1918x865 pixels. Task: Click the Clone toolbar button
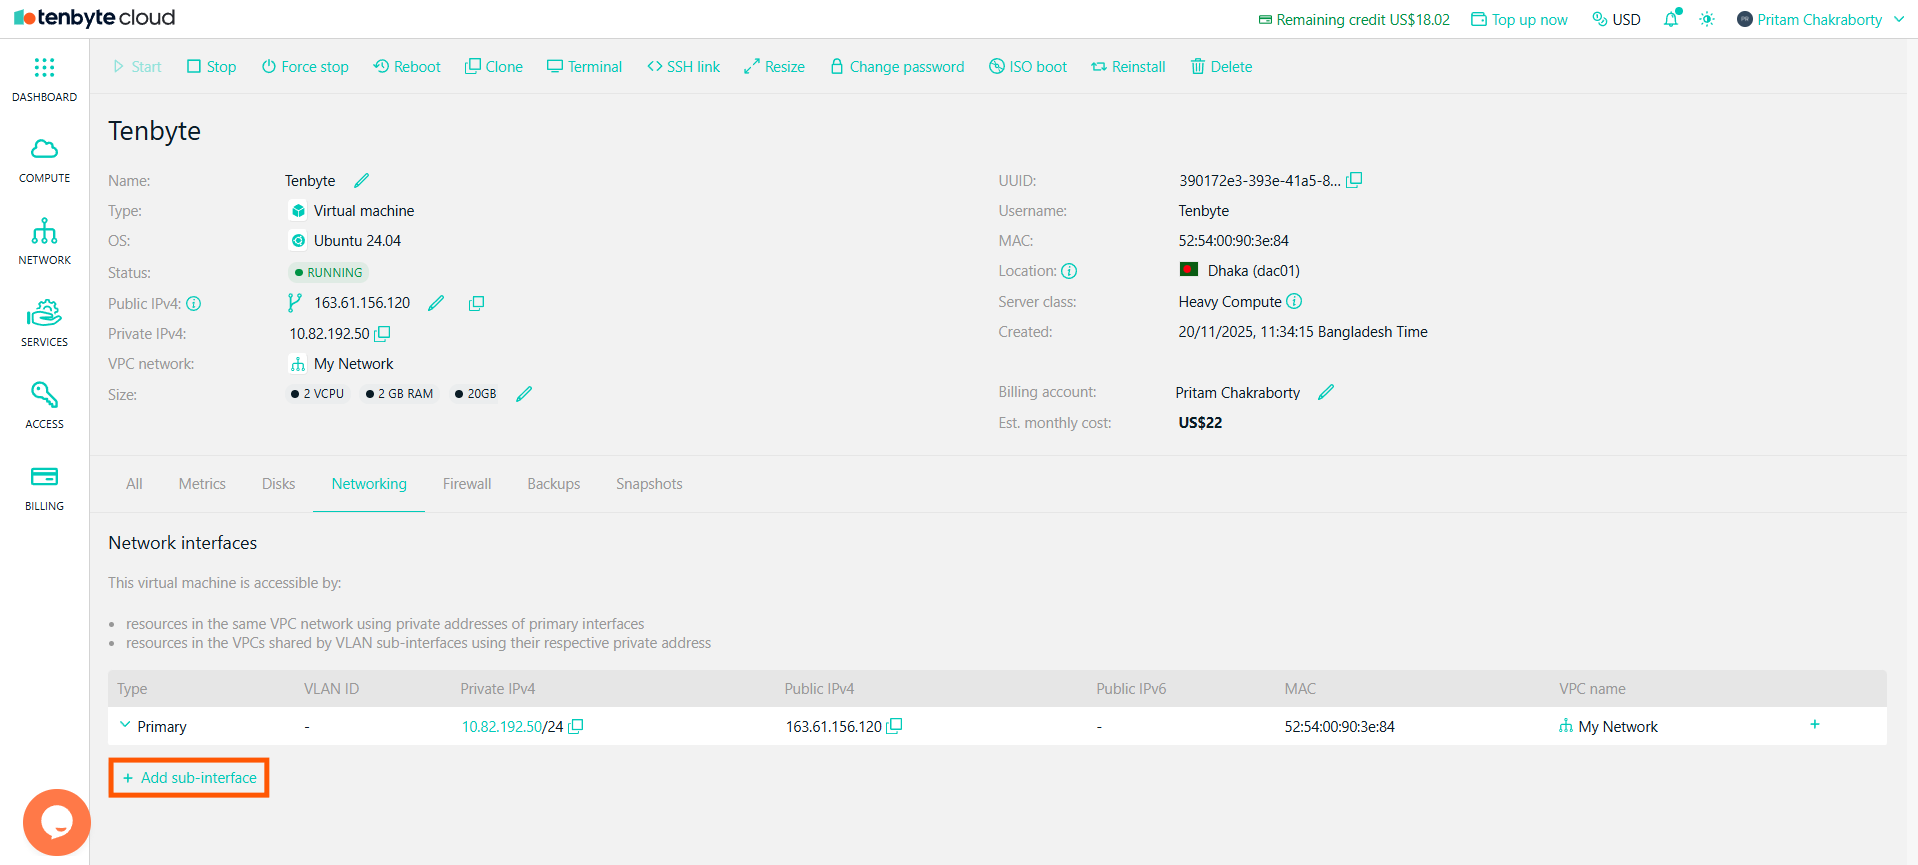point(494,66)
